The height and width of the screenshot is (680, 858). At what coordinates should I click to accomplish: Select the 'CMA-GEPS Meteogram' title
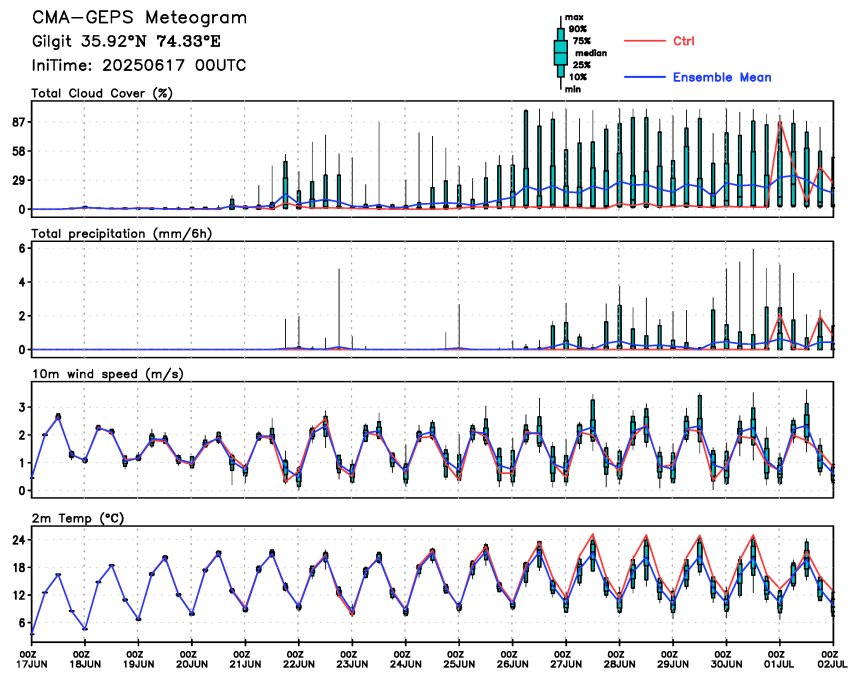click(140, 18)
